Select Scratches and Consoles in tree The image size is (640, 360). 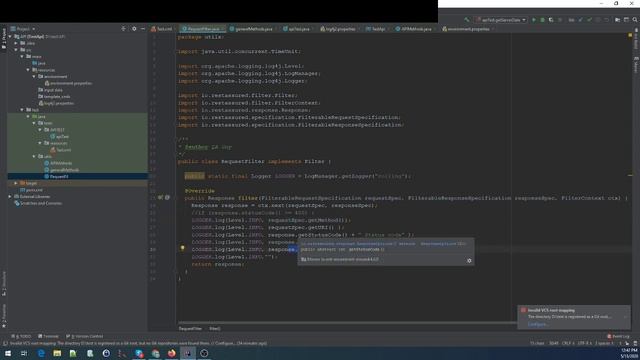38,203
